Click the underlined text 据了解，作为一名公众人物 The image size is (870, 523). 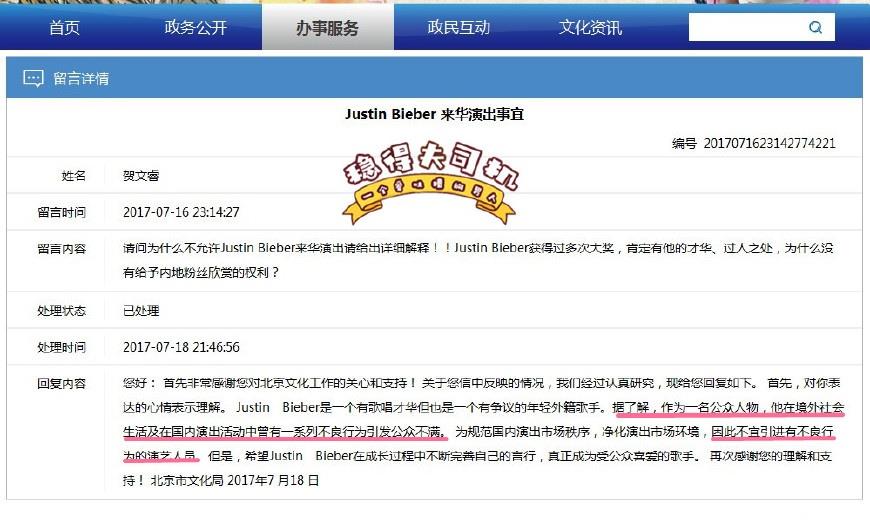pyautogui.click(x=685, y=408)
